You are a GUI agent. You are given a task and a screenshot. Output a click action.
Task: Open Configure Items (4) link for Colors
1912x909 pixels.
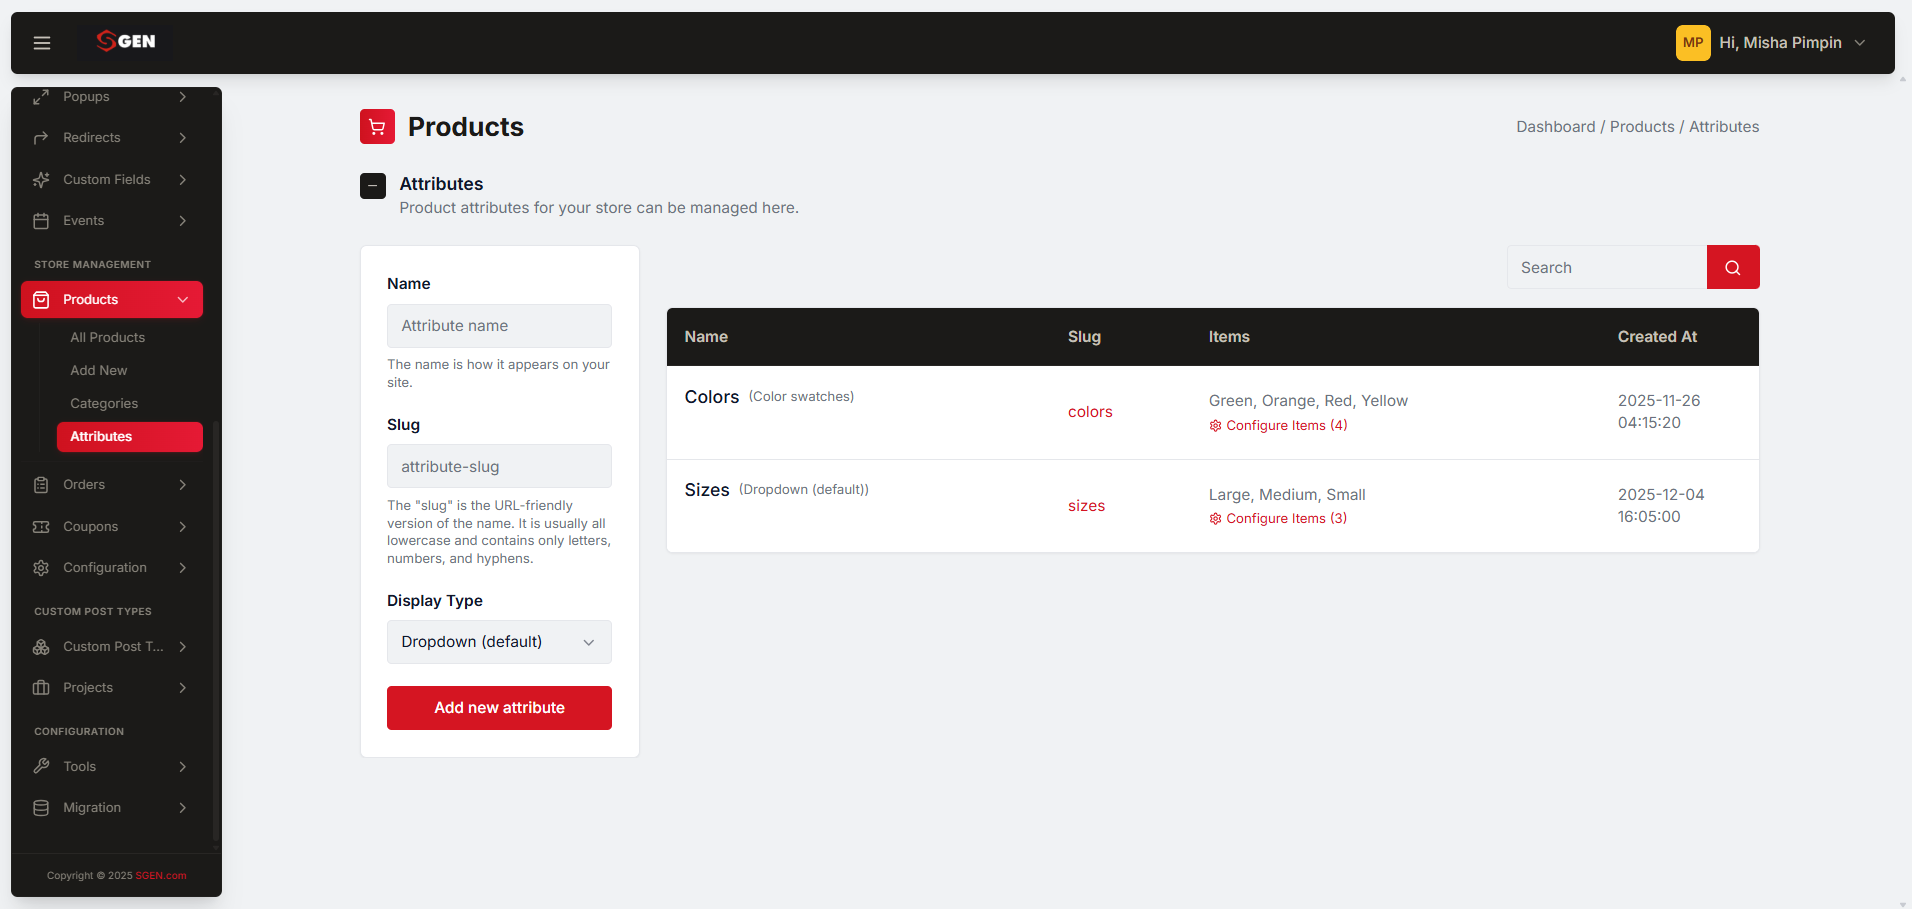1287,426
